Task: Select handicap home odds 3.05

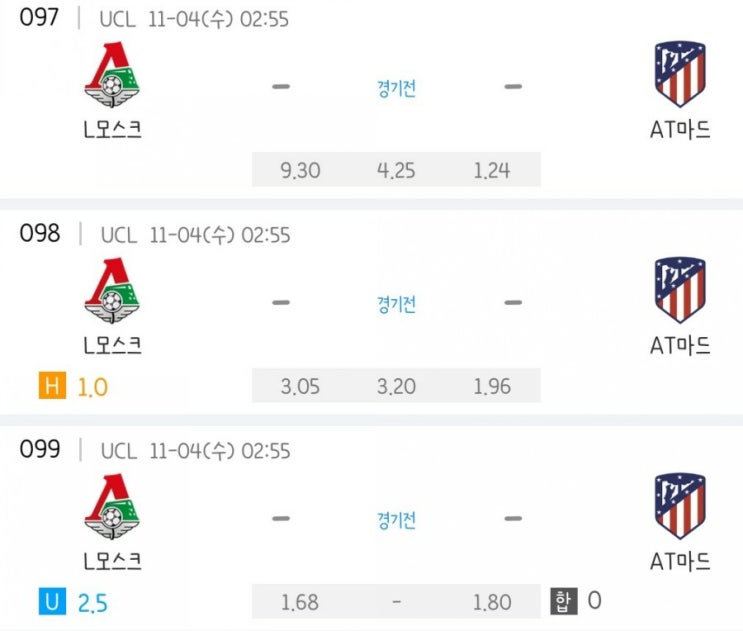Action: (x=300, y=386)
